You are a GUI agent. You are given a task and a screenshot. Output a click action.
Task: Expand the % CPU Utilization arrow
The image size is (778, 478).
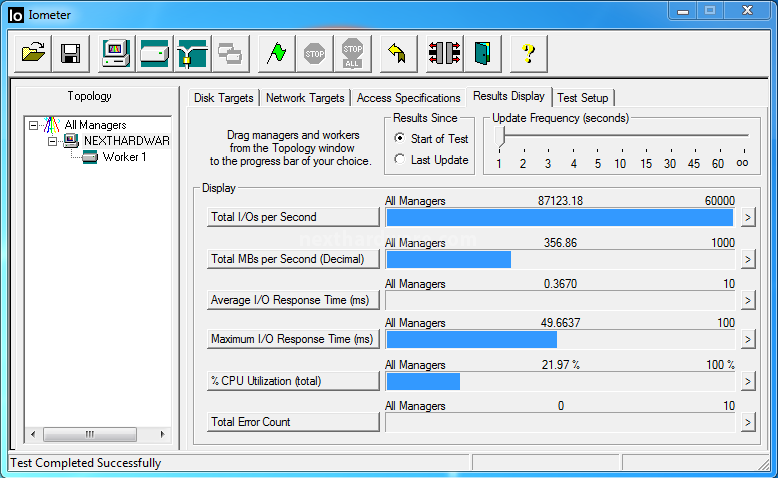click(x=748, y=381)
